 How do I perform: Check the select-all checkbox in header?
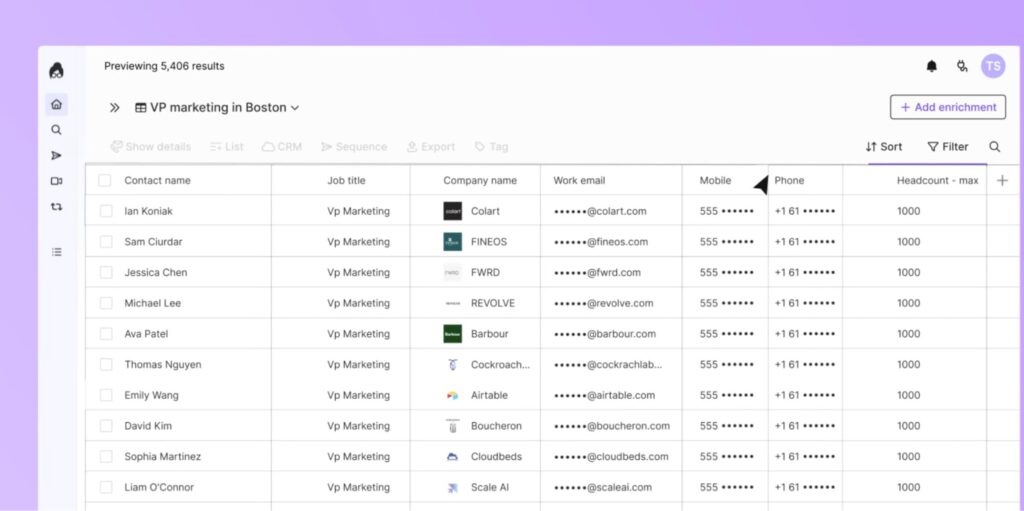[x=105, y=181]
